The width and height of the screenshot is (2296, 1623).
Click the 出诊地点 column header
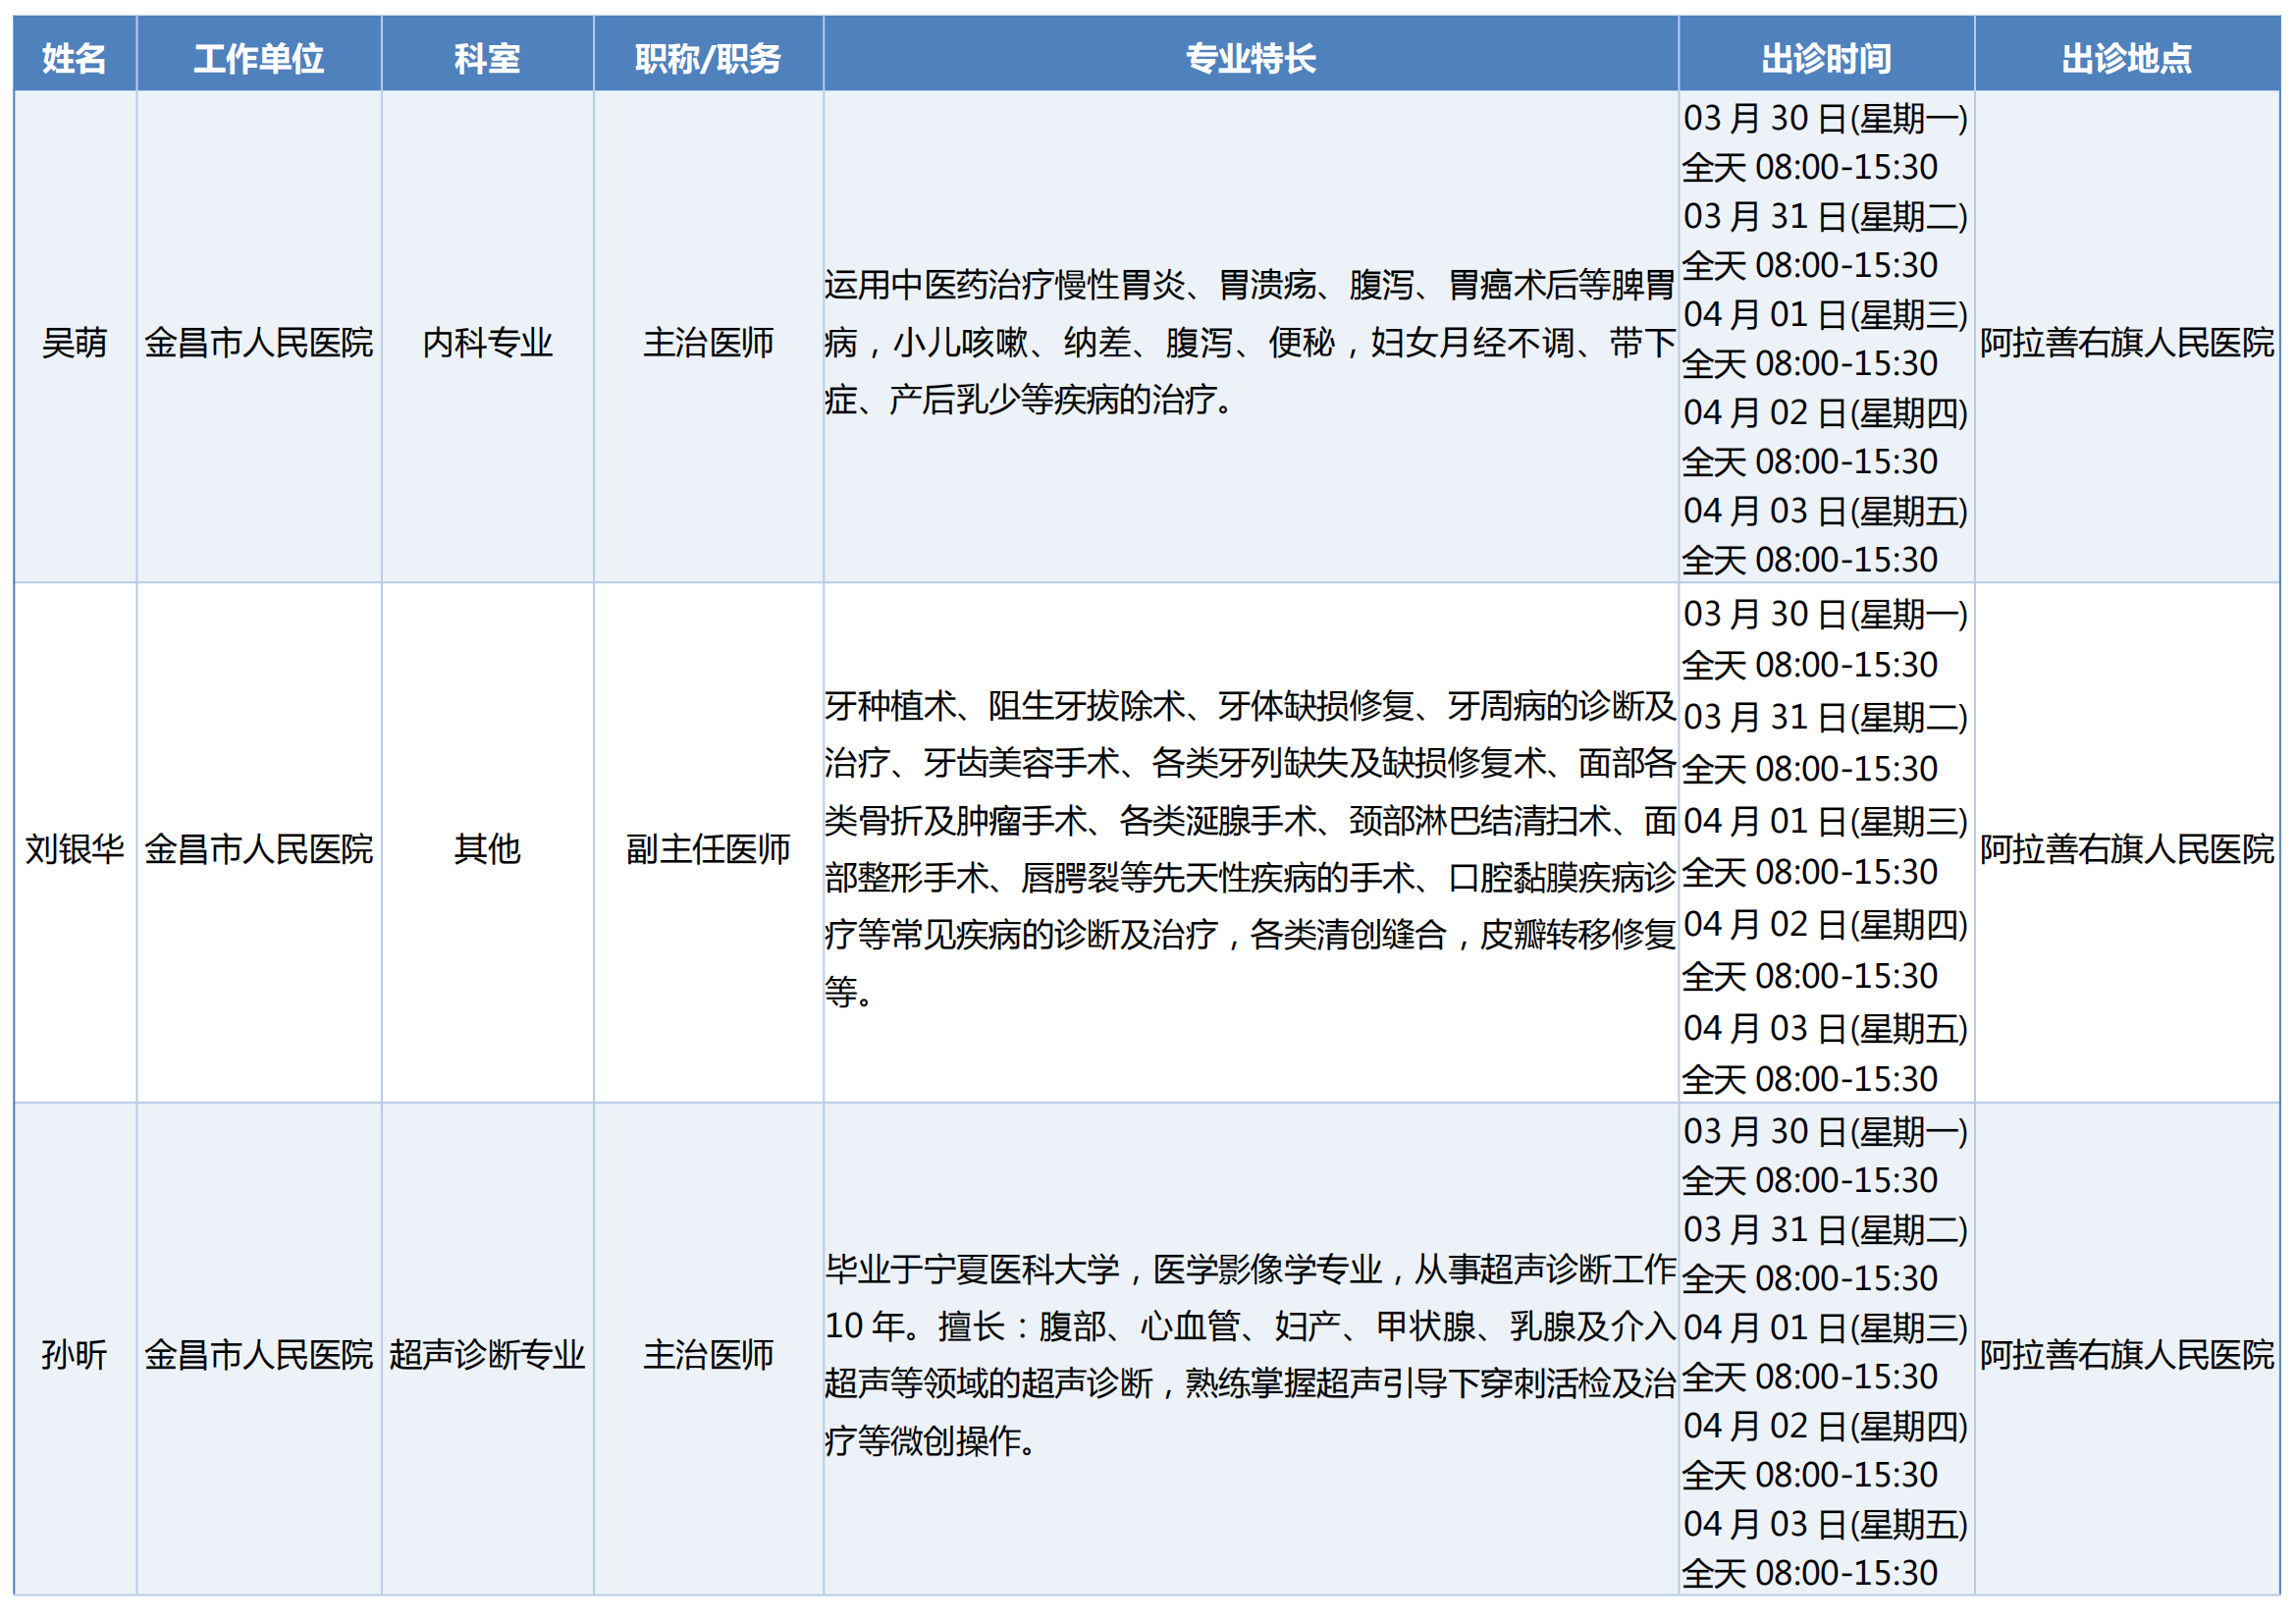point(2126,58)
